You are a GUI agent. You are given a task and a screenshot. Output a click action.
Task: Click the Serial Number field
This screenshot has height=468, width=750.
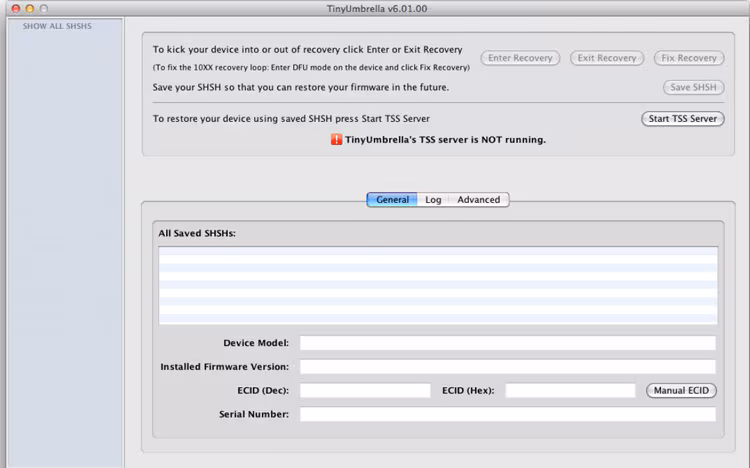(507, 414)
